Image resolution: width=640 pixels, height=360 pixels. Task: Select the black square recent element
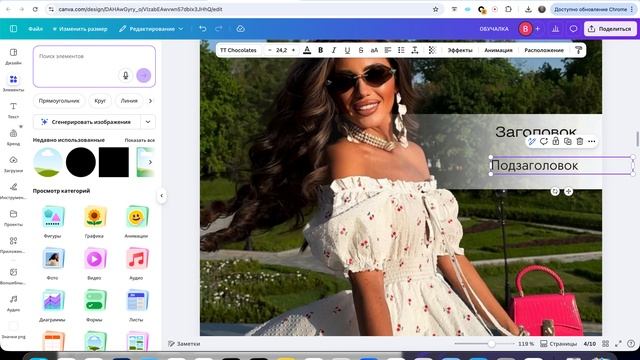click(x=114, y=162)
